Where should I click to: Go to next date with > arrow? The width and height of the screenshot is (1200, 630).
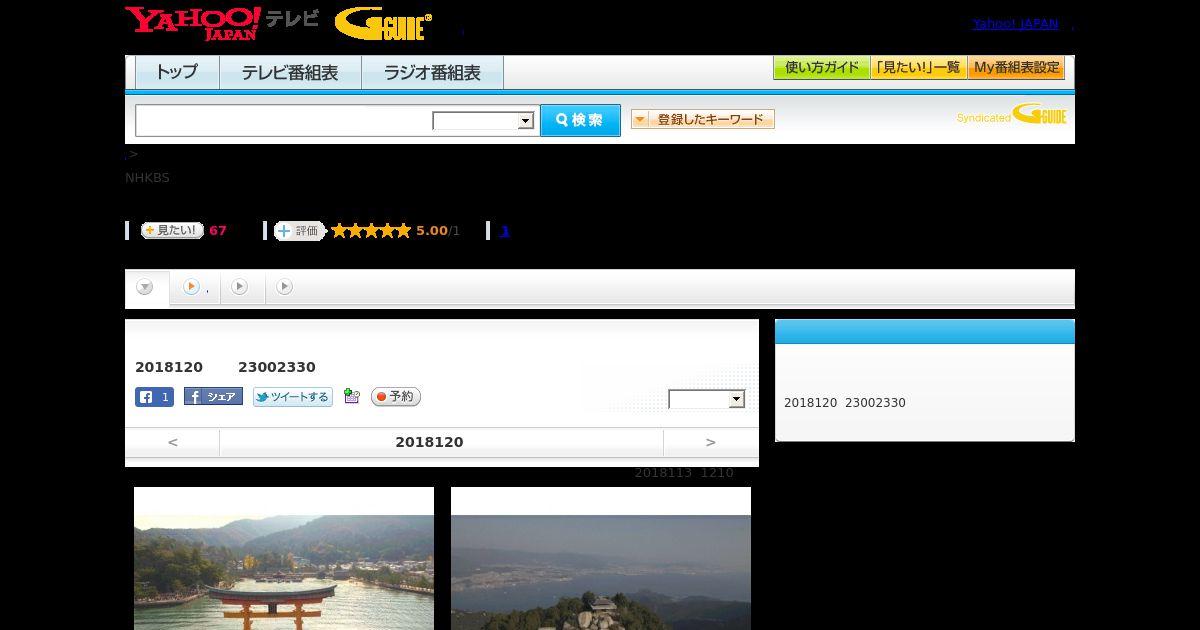(x=711, y=442)
